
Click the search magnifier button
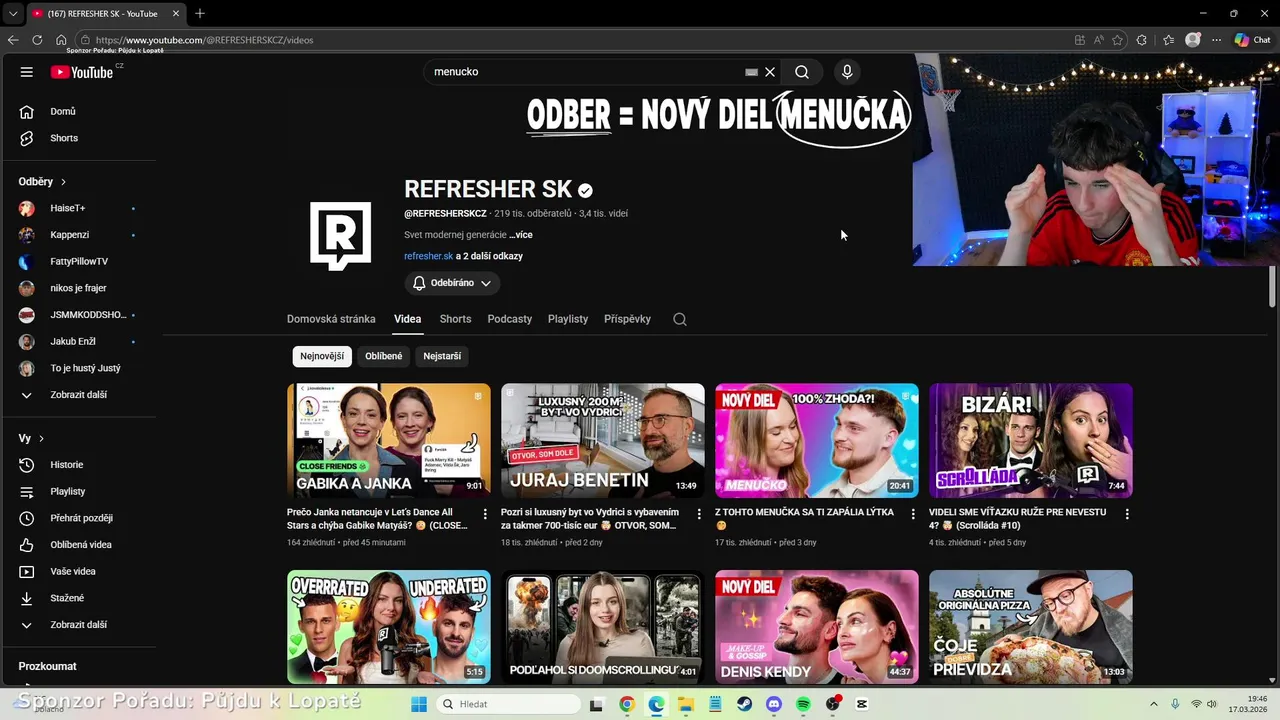802,72
